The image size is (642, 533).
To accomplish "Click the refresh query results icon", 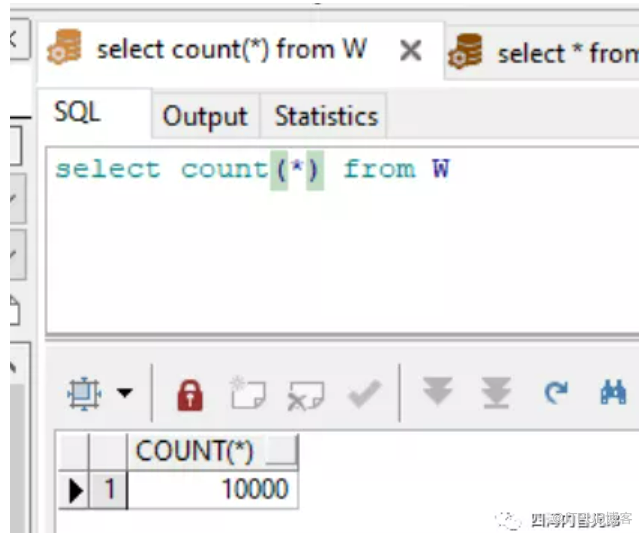I will 556,392.
